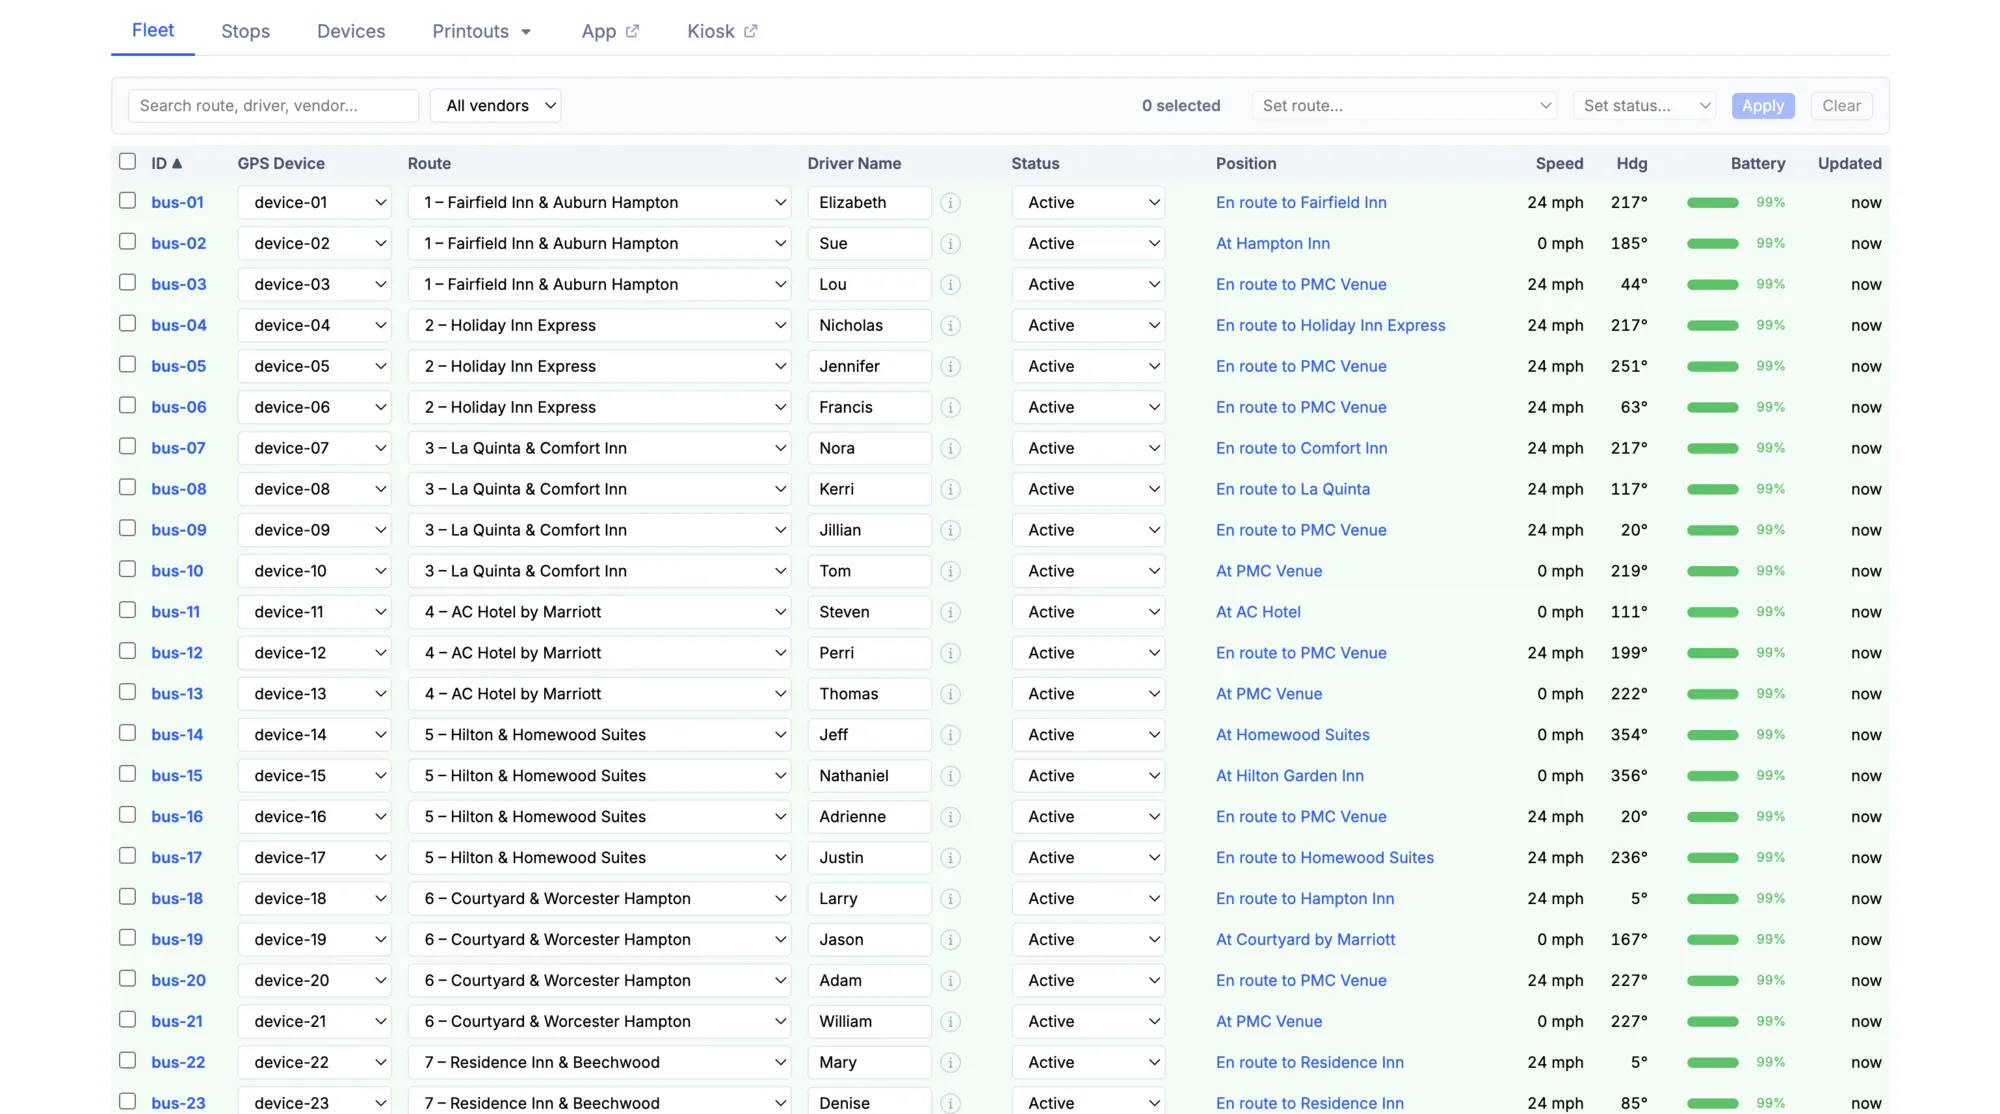Viewport: 2000px width, 1114px height.
Task: Click info icon beside driver Perri
Action: coord(950,653)
